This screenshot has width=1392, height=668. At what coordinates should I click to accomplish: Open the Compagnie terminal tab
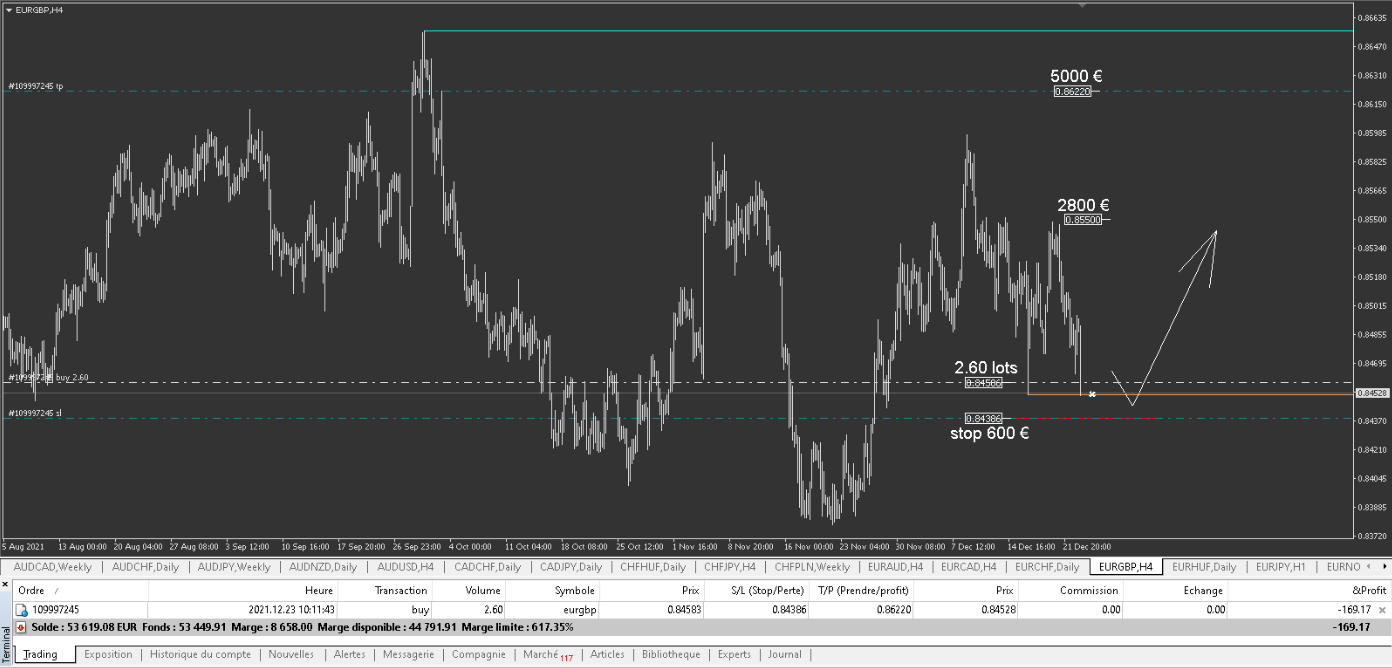[478, 655]
